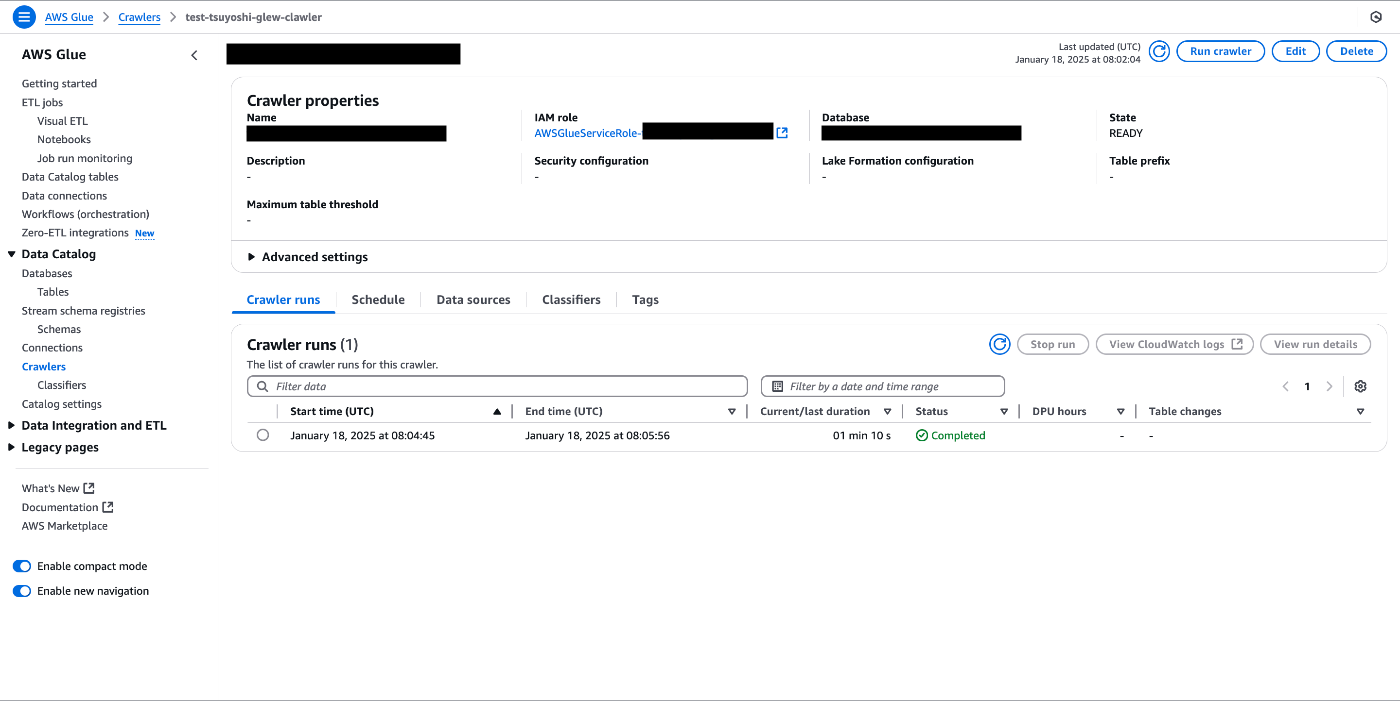This screenshot has height=701, width=1400.
Task: Click View run details button
Action: pos(1315,344)
